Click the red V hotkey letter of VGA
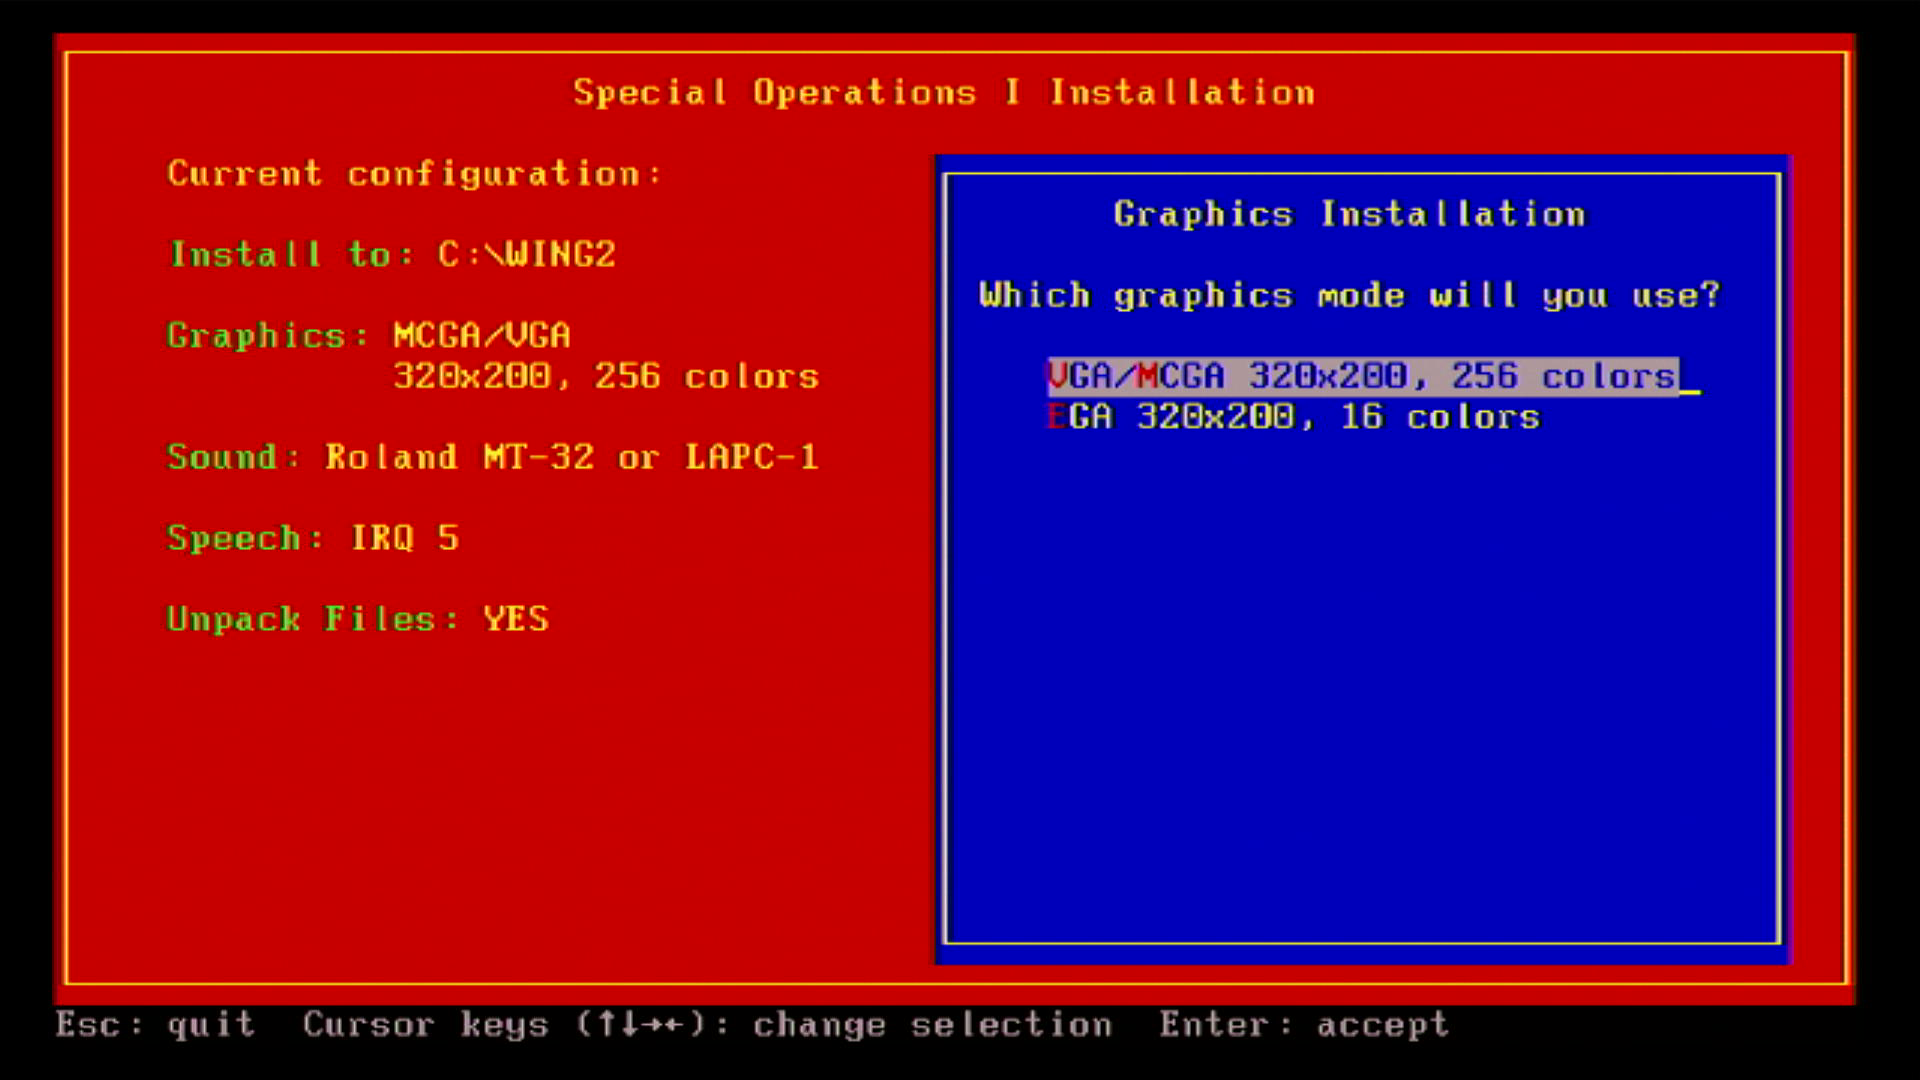The height and width of the screenshot is (1080, 1920). click(x=1058, y=376)
